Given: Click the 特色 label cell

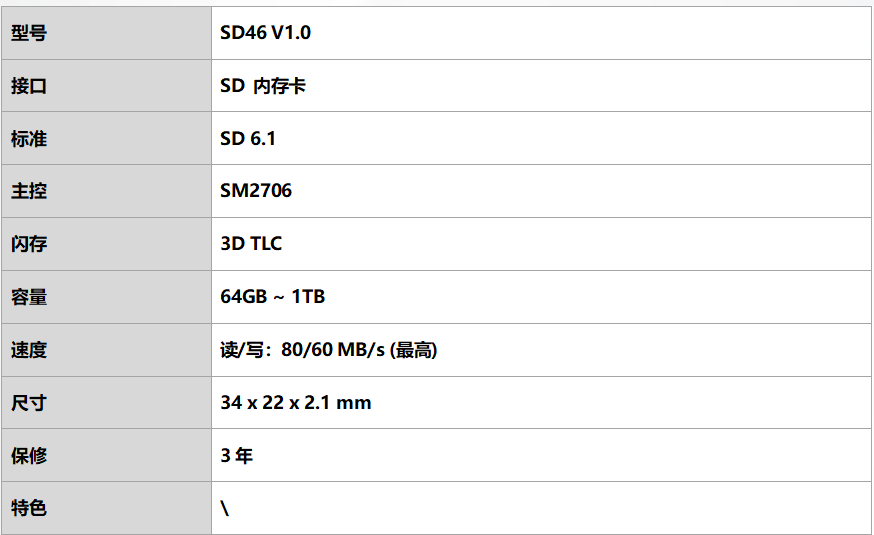Looking at the screenshot, I should tap(106, 508).
